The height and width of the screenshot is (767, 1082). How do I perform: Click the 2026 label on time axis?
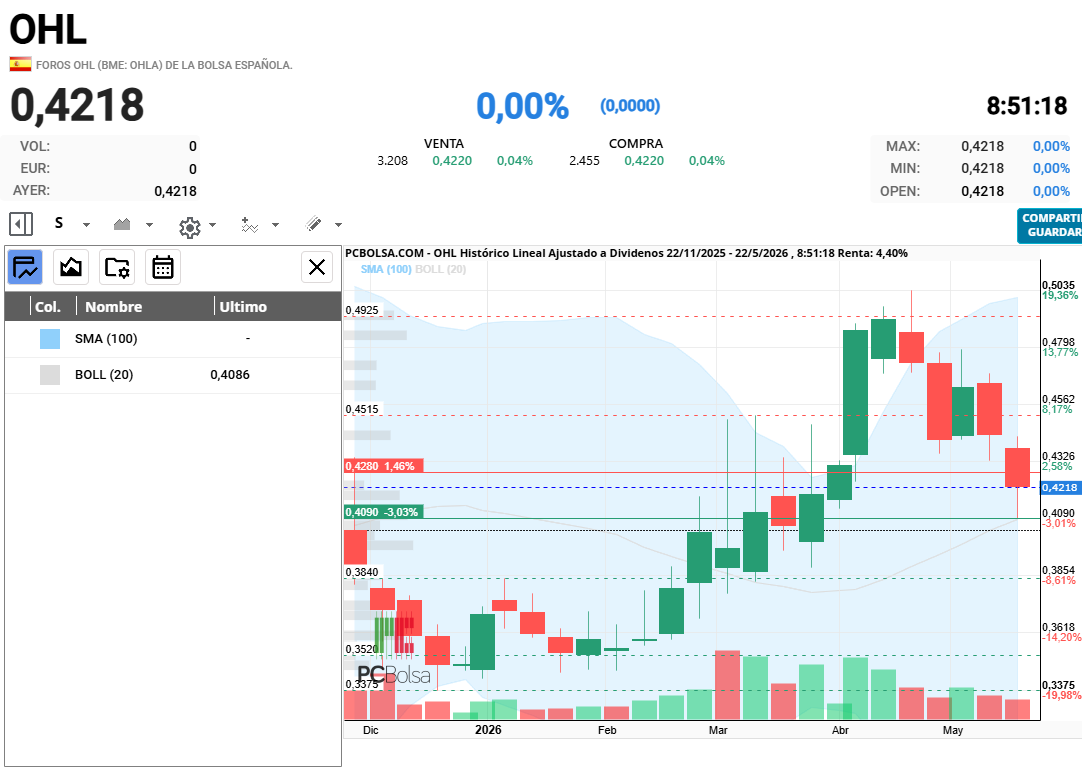click(488, 730)
